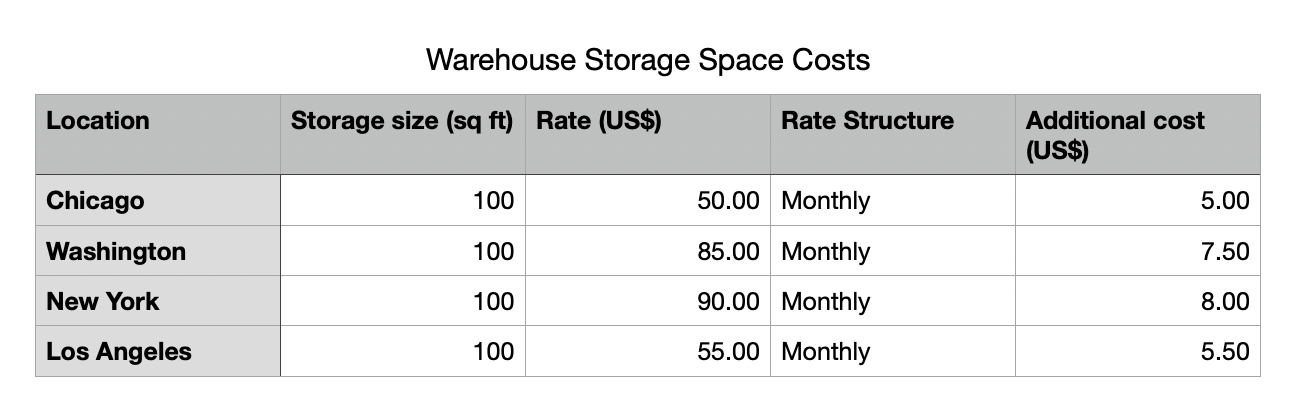Select the 8.00 additional cost cell

[1137, 301]
